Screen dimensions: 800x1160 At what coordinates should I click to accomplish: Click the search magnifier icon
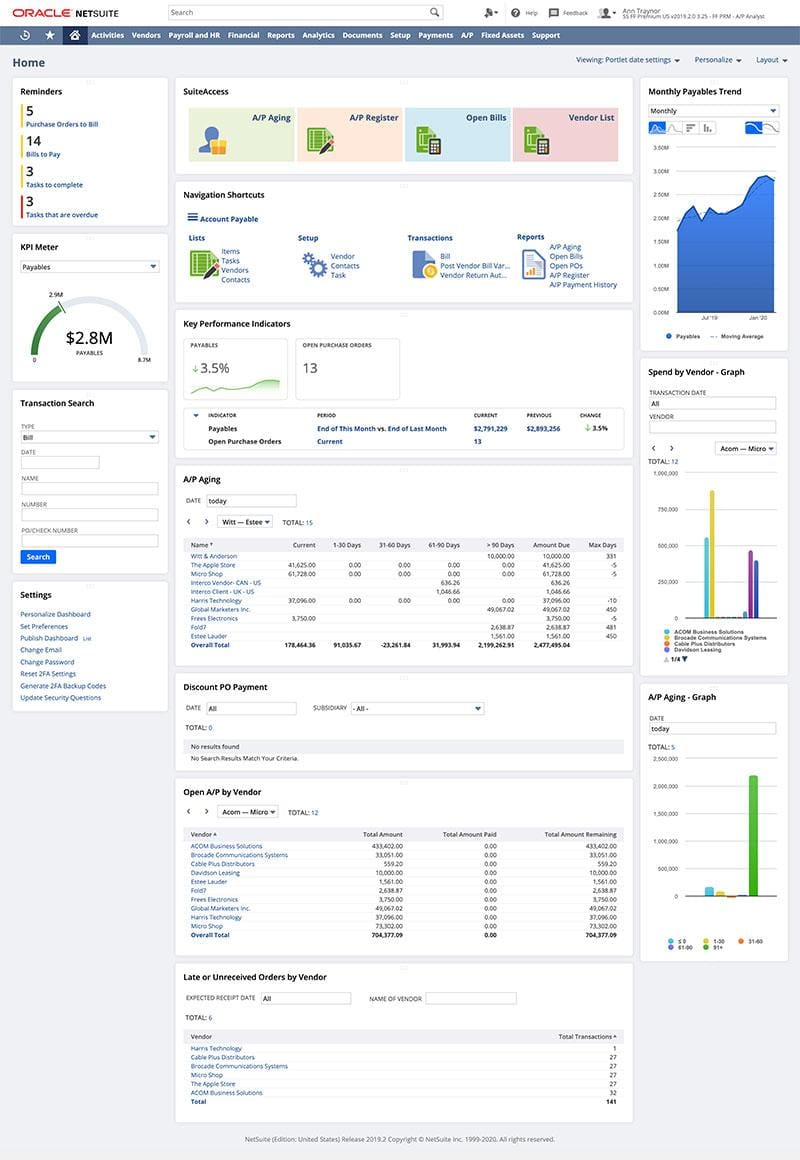tap(434, 12)
